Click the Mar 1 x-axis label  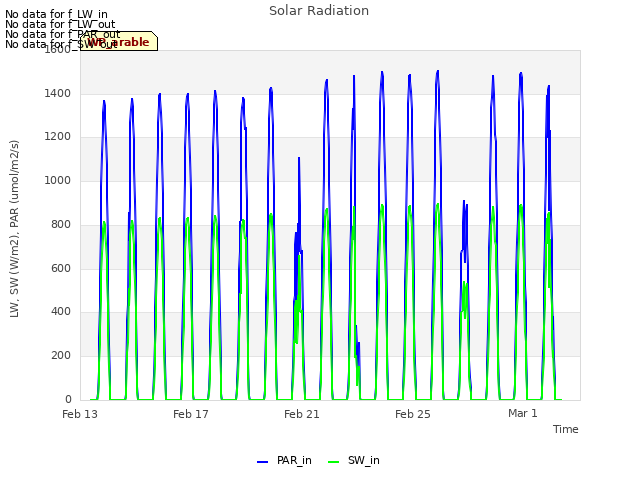click(x=522, y=413)
